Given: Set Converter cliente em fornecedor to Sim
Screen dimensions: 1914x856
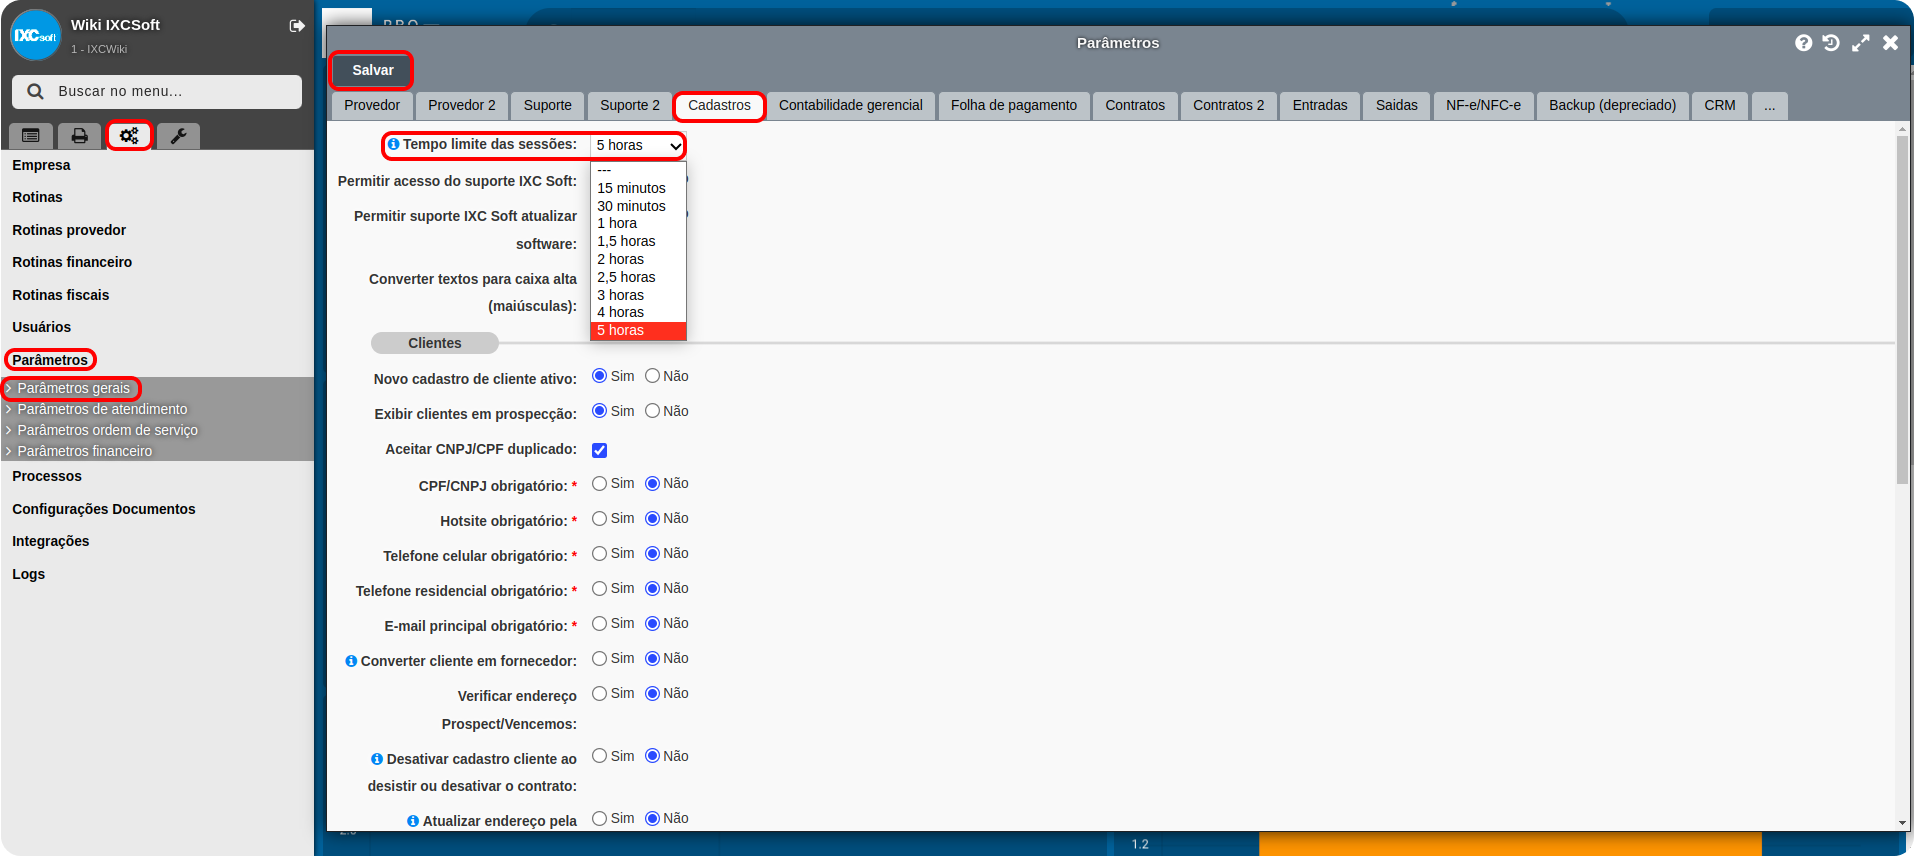Looking at the screenshot, I should click(599, 659).
